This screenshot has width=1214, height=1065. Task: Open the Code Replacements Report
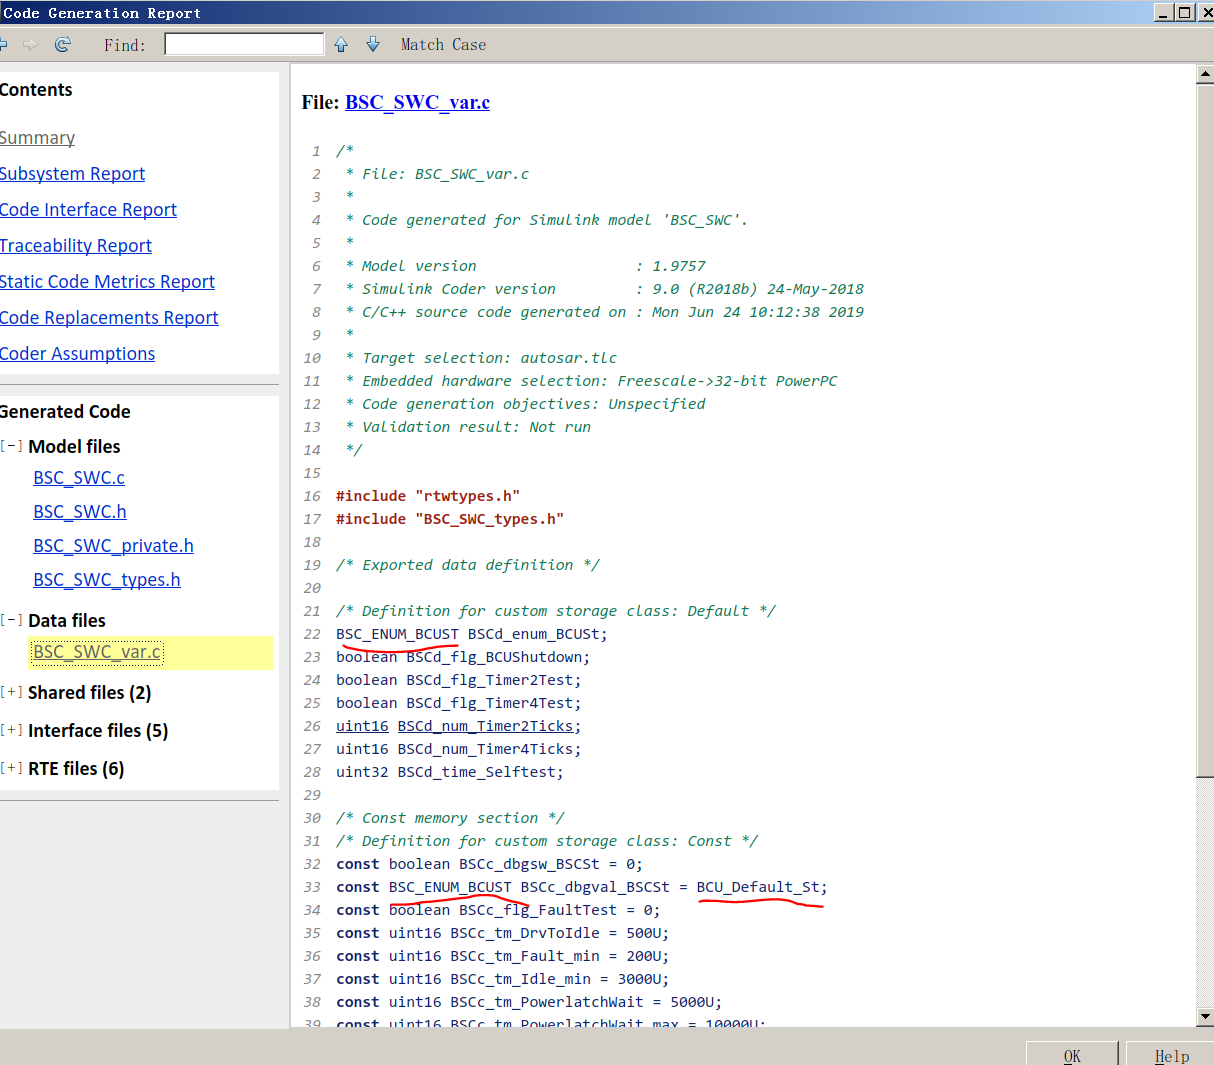(109, 318)
